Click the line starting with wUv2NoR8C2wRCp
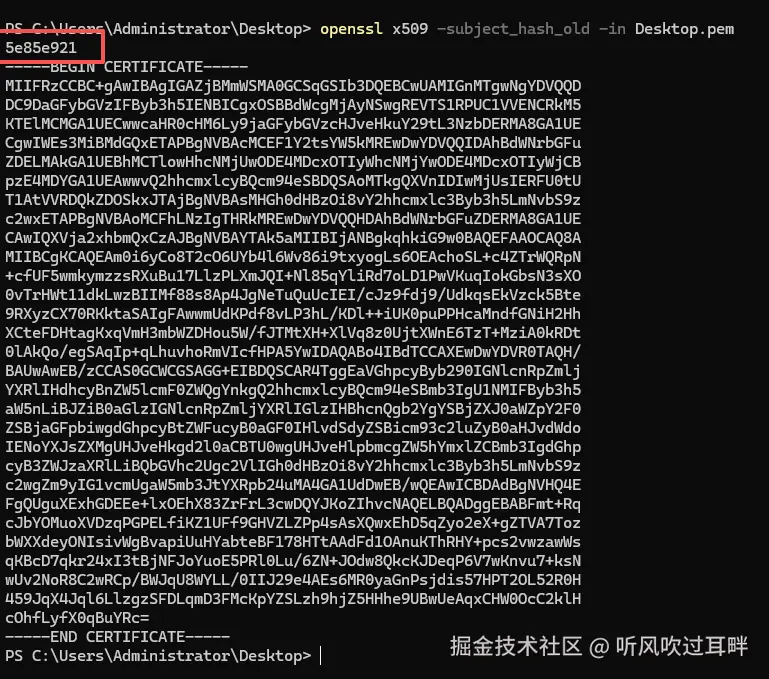 coord(293,580)
